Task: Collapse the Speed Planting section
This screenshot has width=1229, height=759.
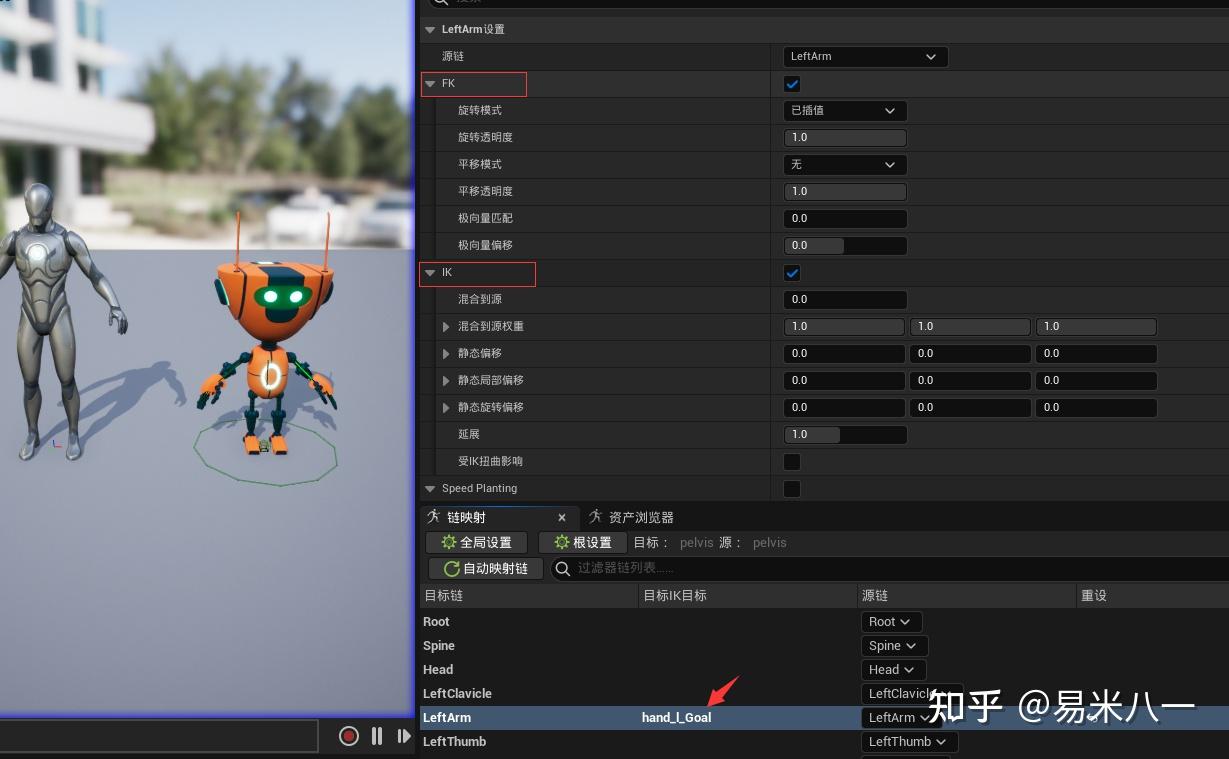Action: tap(430, 488)
